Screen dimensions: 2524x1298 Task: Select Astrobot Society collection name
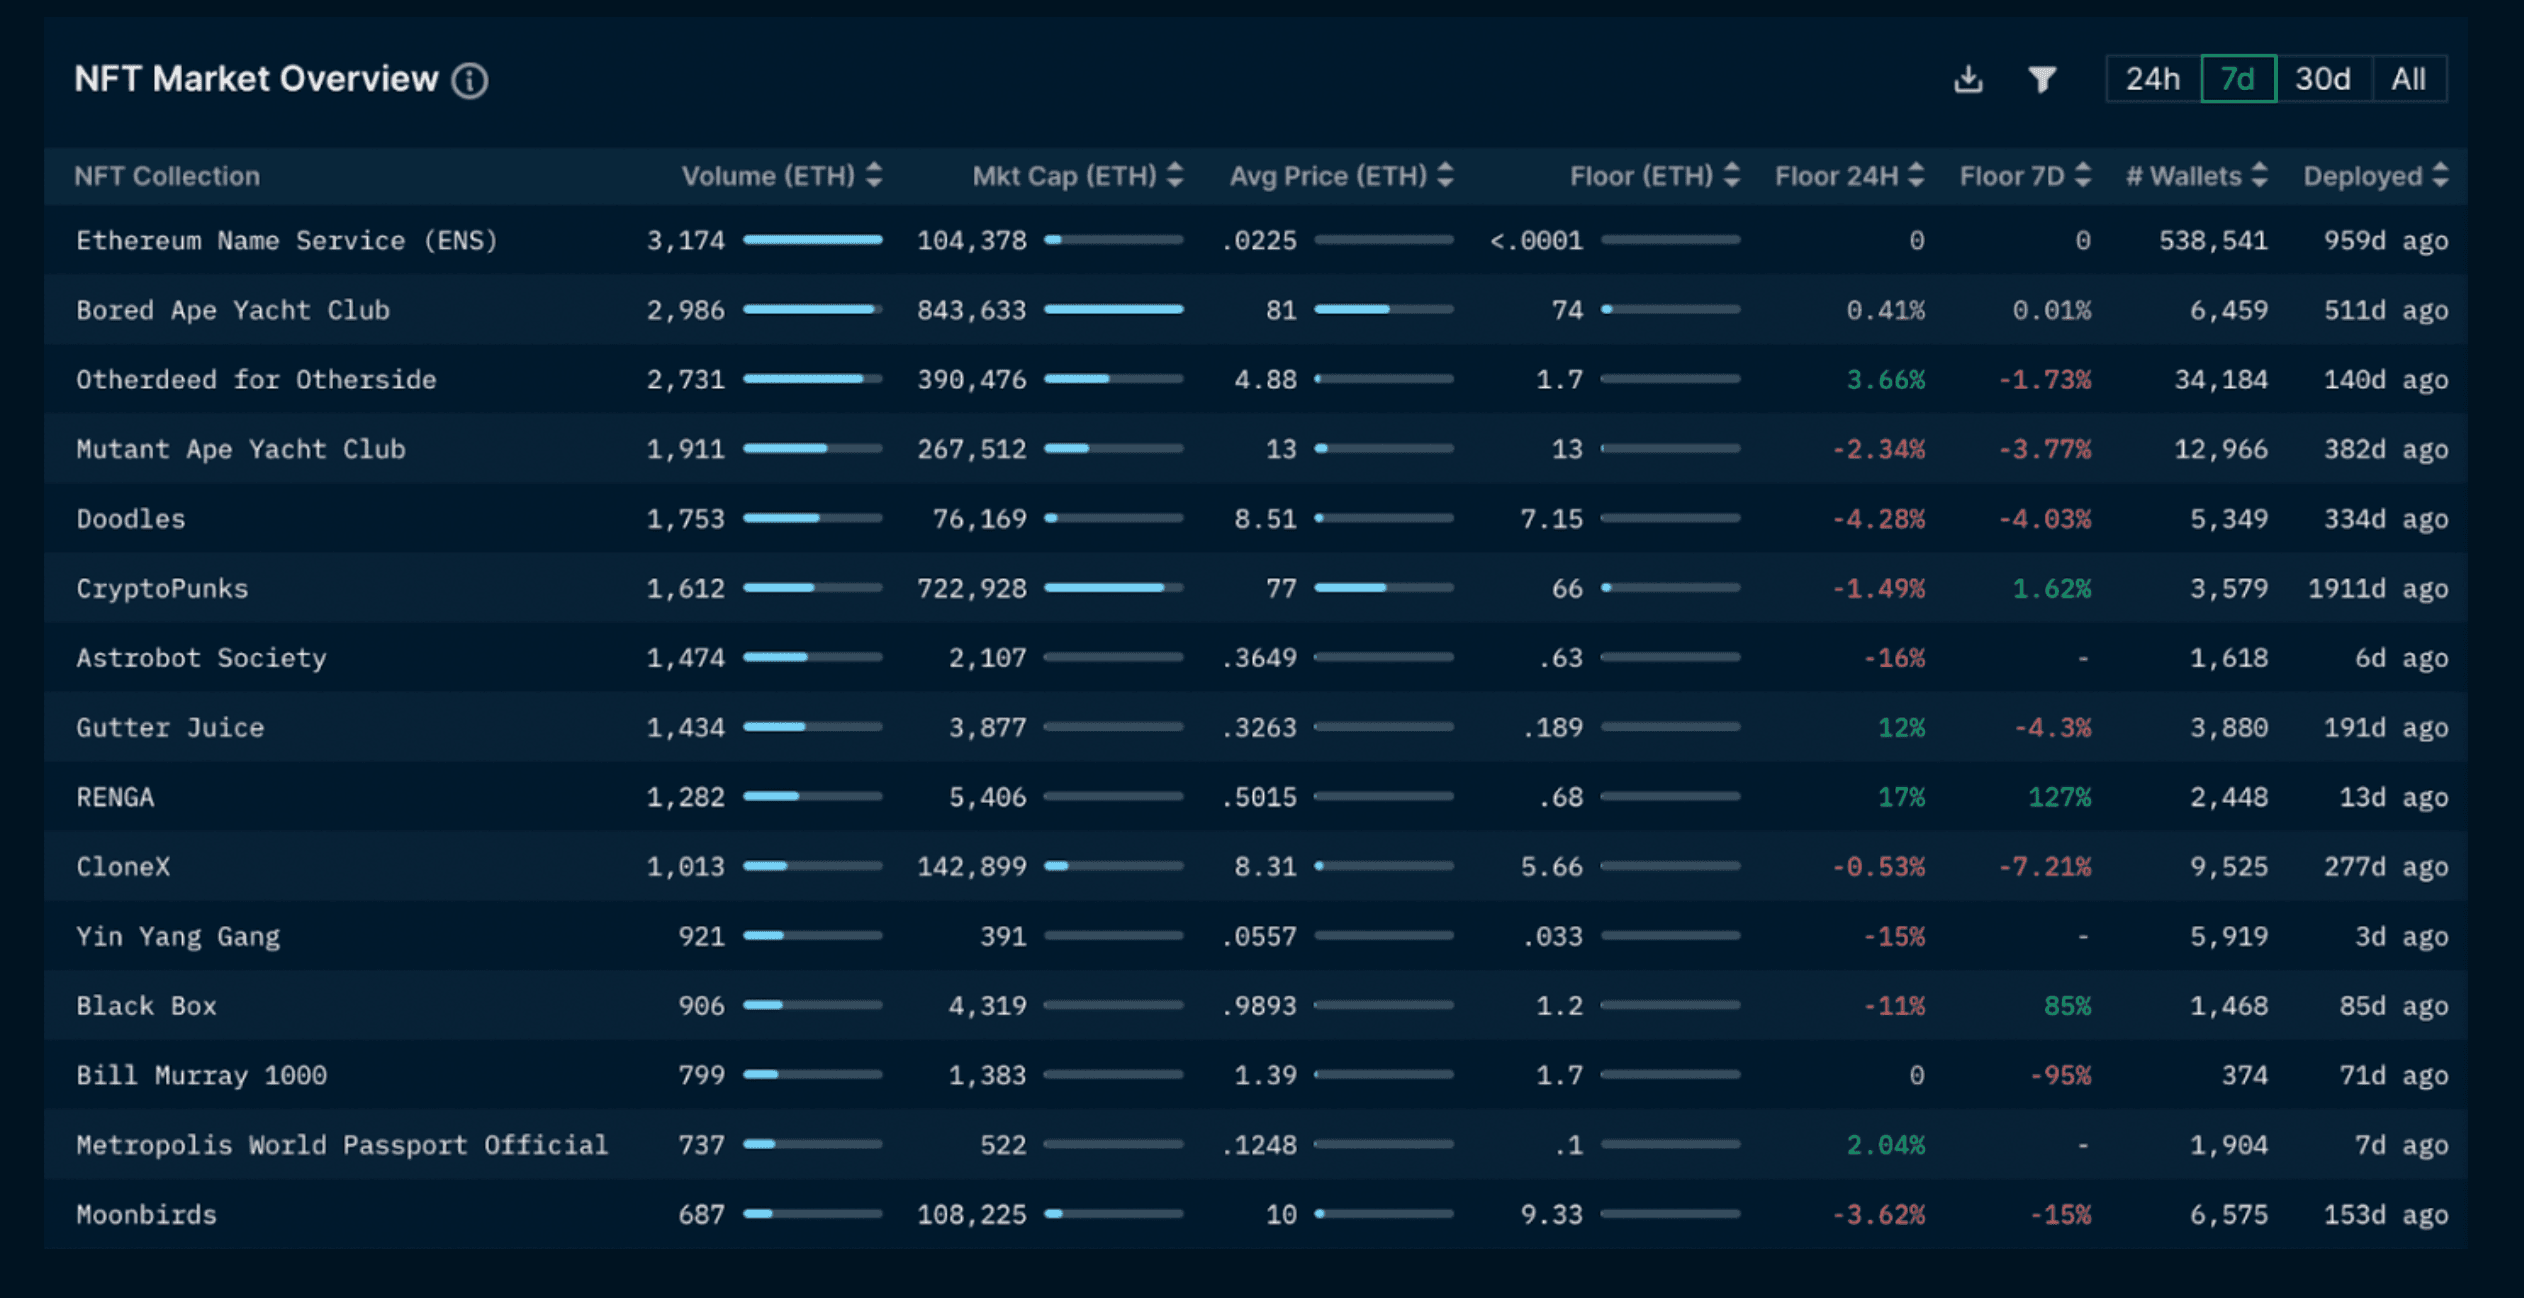[201, 658]
